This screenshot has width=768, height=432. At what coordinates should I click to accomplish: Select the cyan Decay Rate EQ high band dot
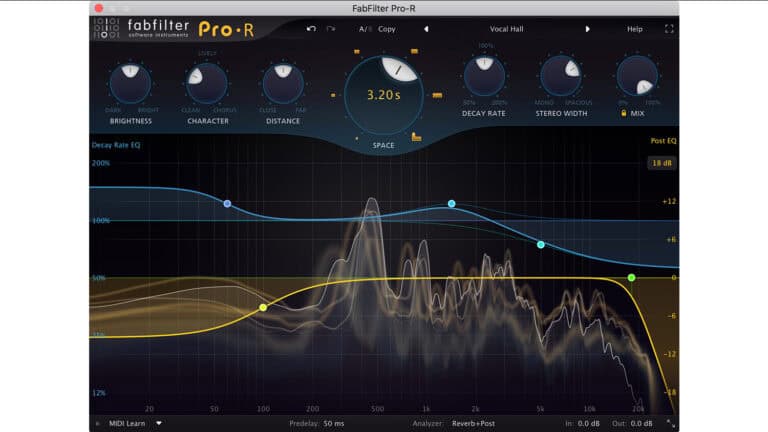[x=541, y=244]
